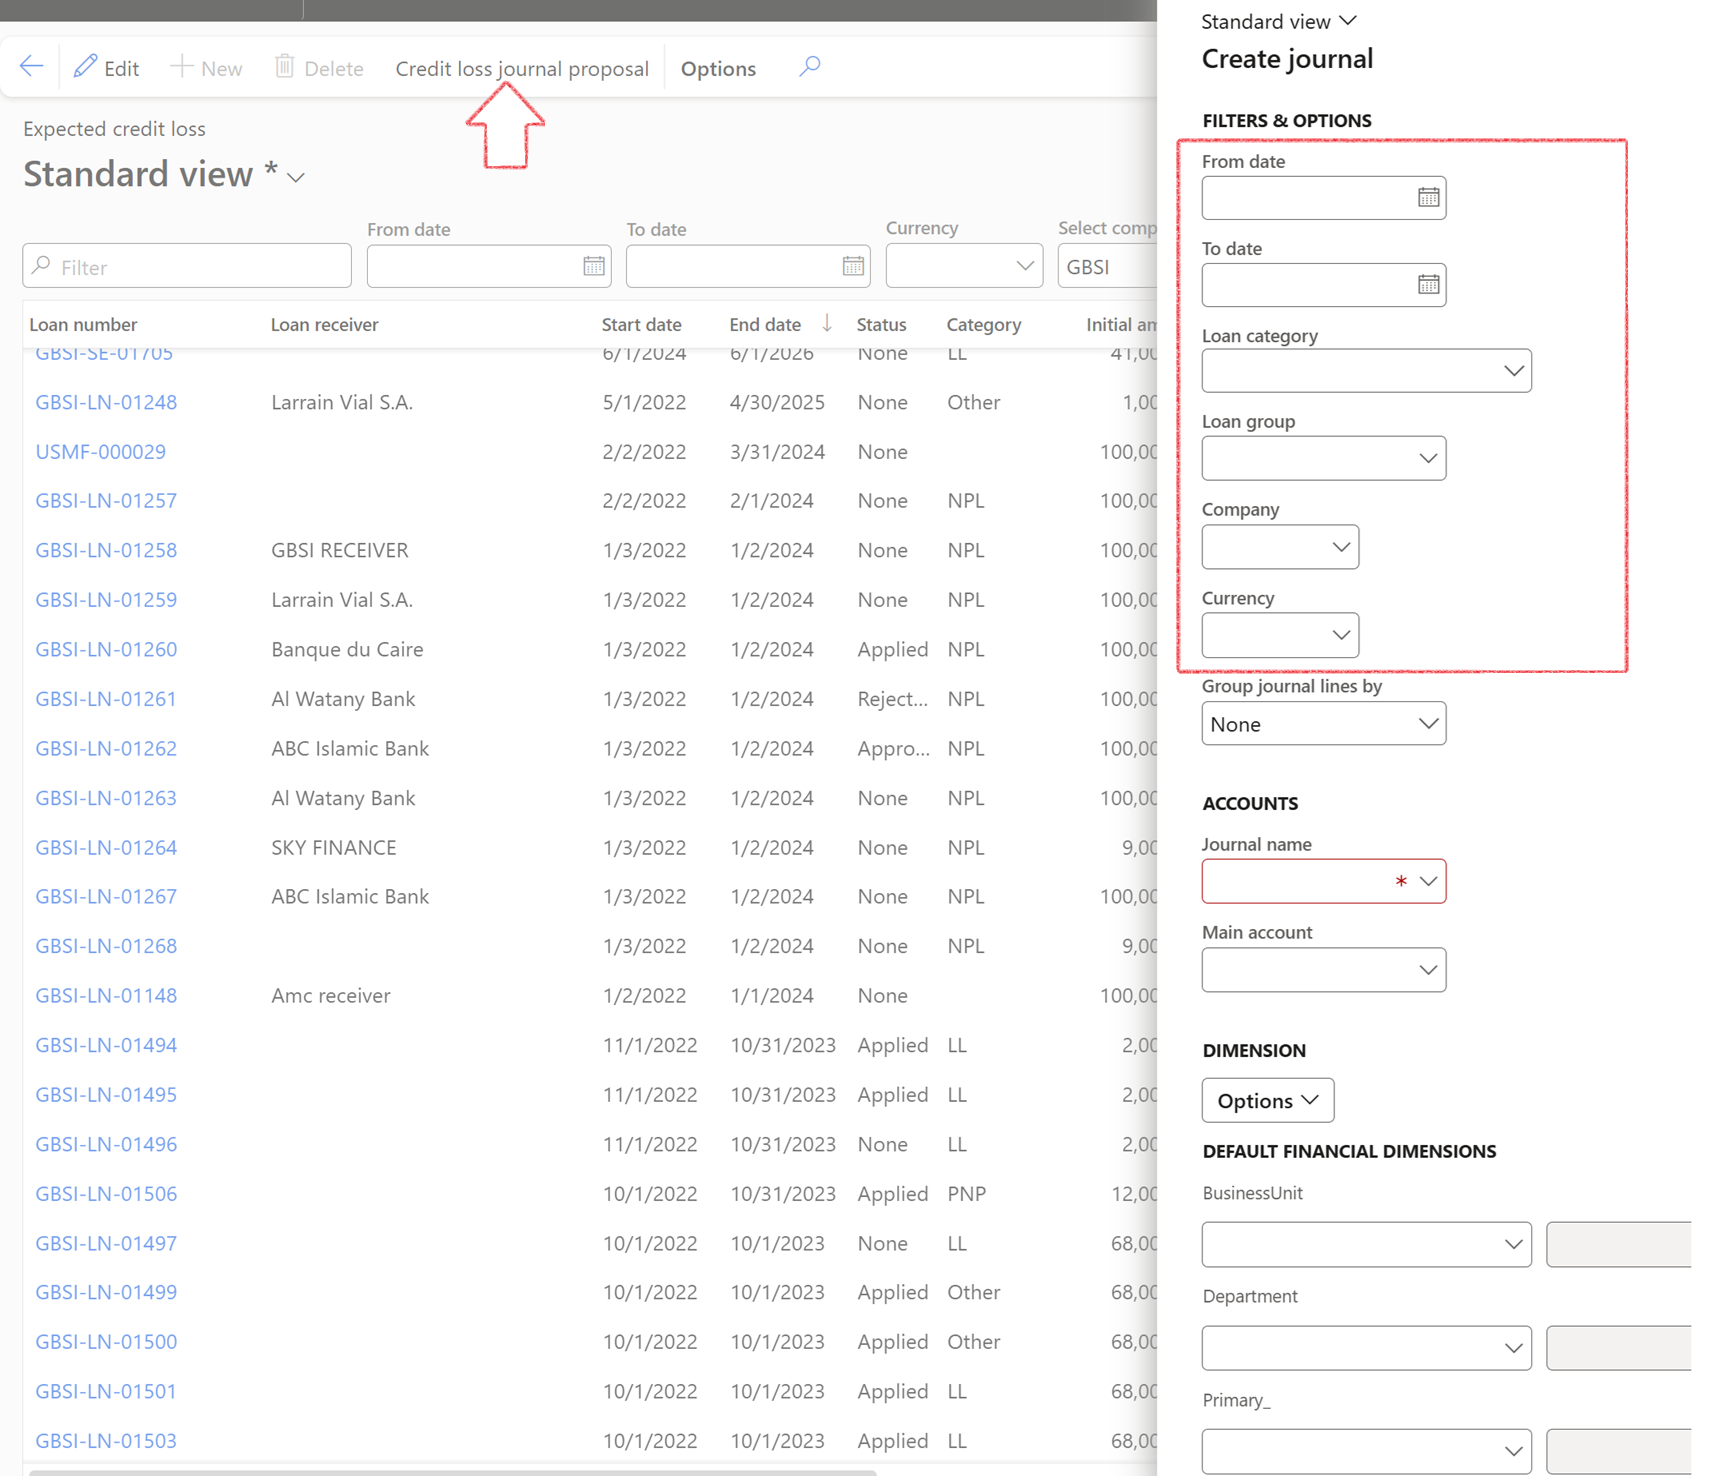Click the back arrow icon
The image size is (1716, 1476).
pyautogui.click(x=31, y=67)
